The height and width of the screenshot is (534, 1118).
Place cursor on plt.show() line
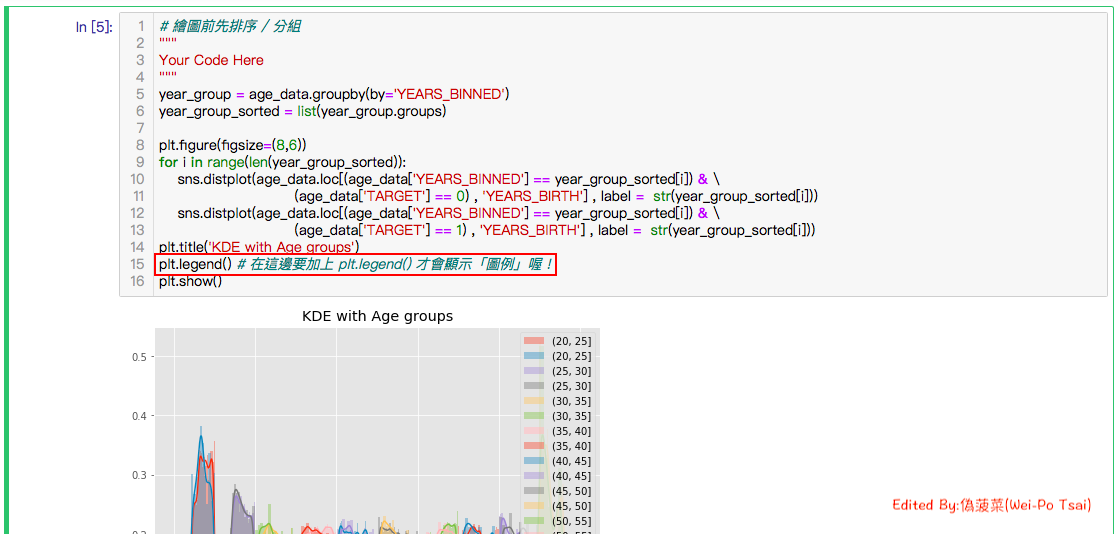(190, 281)
